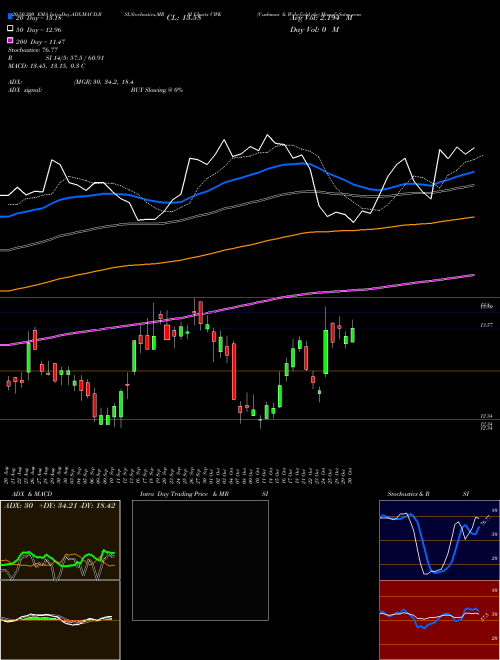Click the tall red candlestick mid-chart
The width and height of the screenshot is (500, 660).
click(234, 371)
